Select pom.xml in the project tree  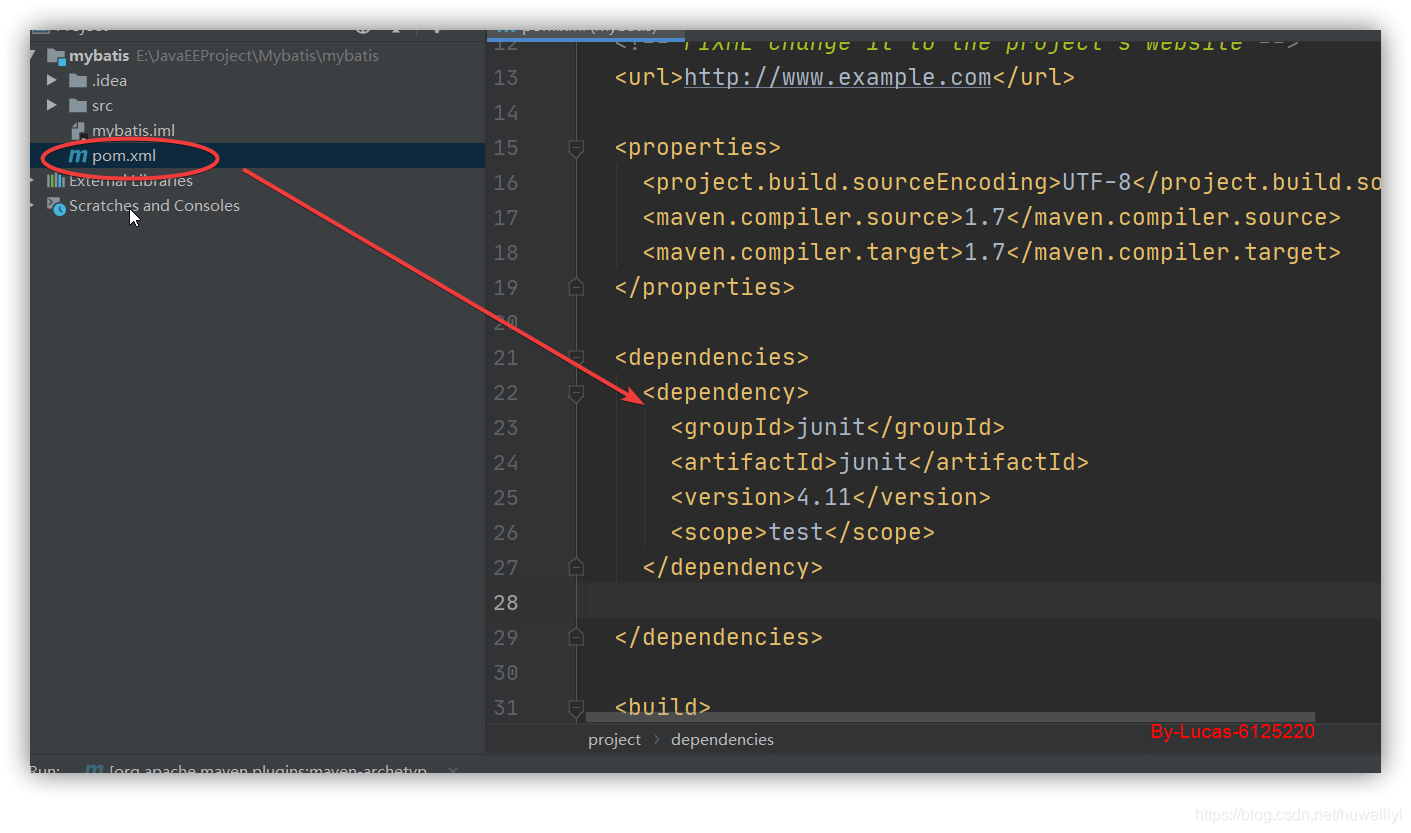tap(124, 156)
